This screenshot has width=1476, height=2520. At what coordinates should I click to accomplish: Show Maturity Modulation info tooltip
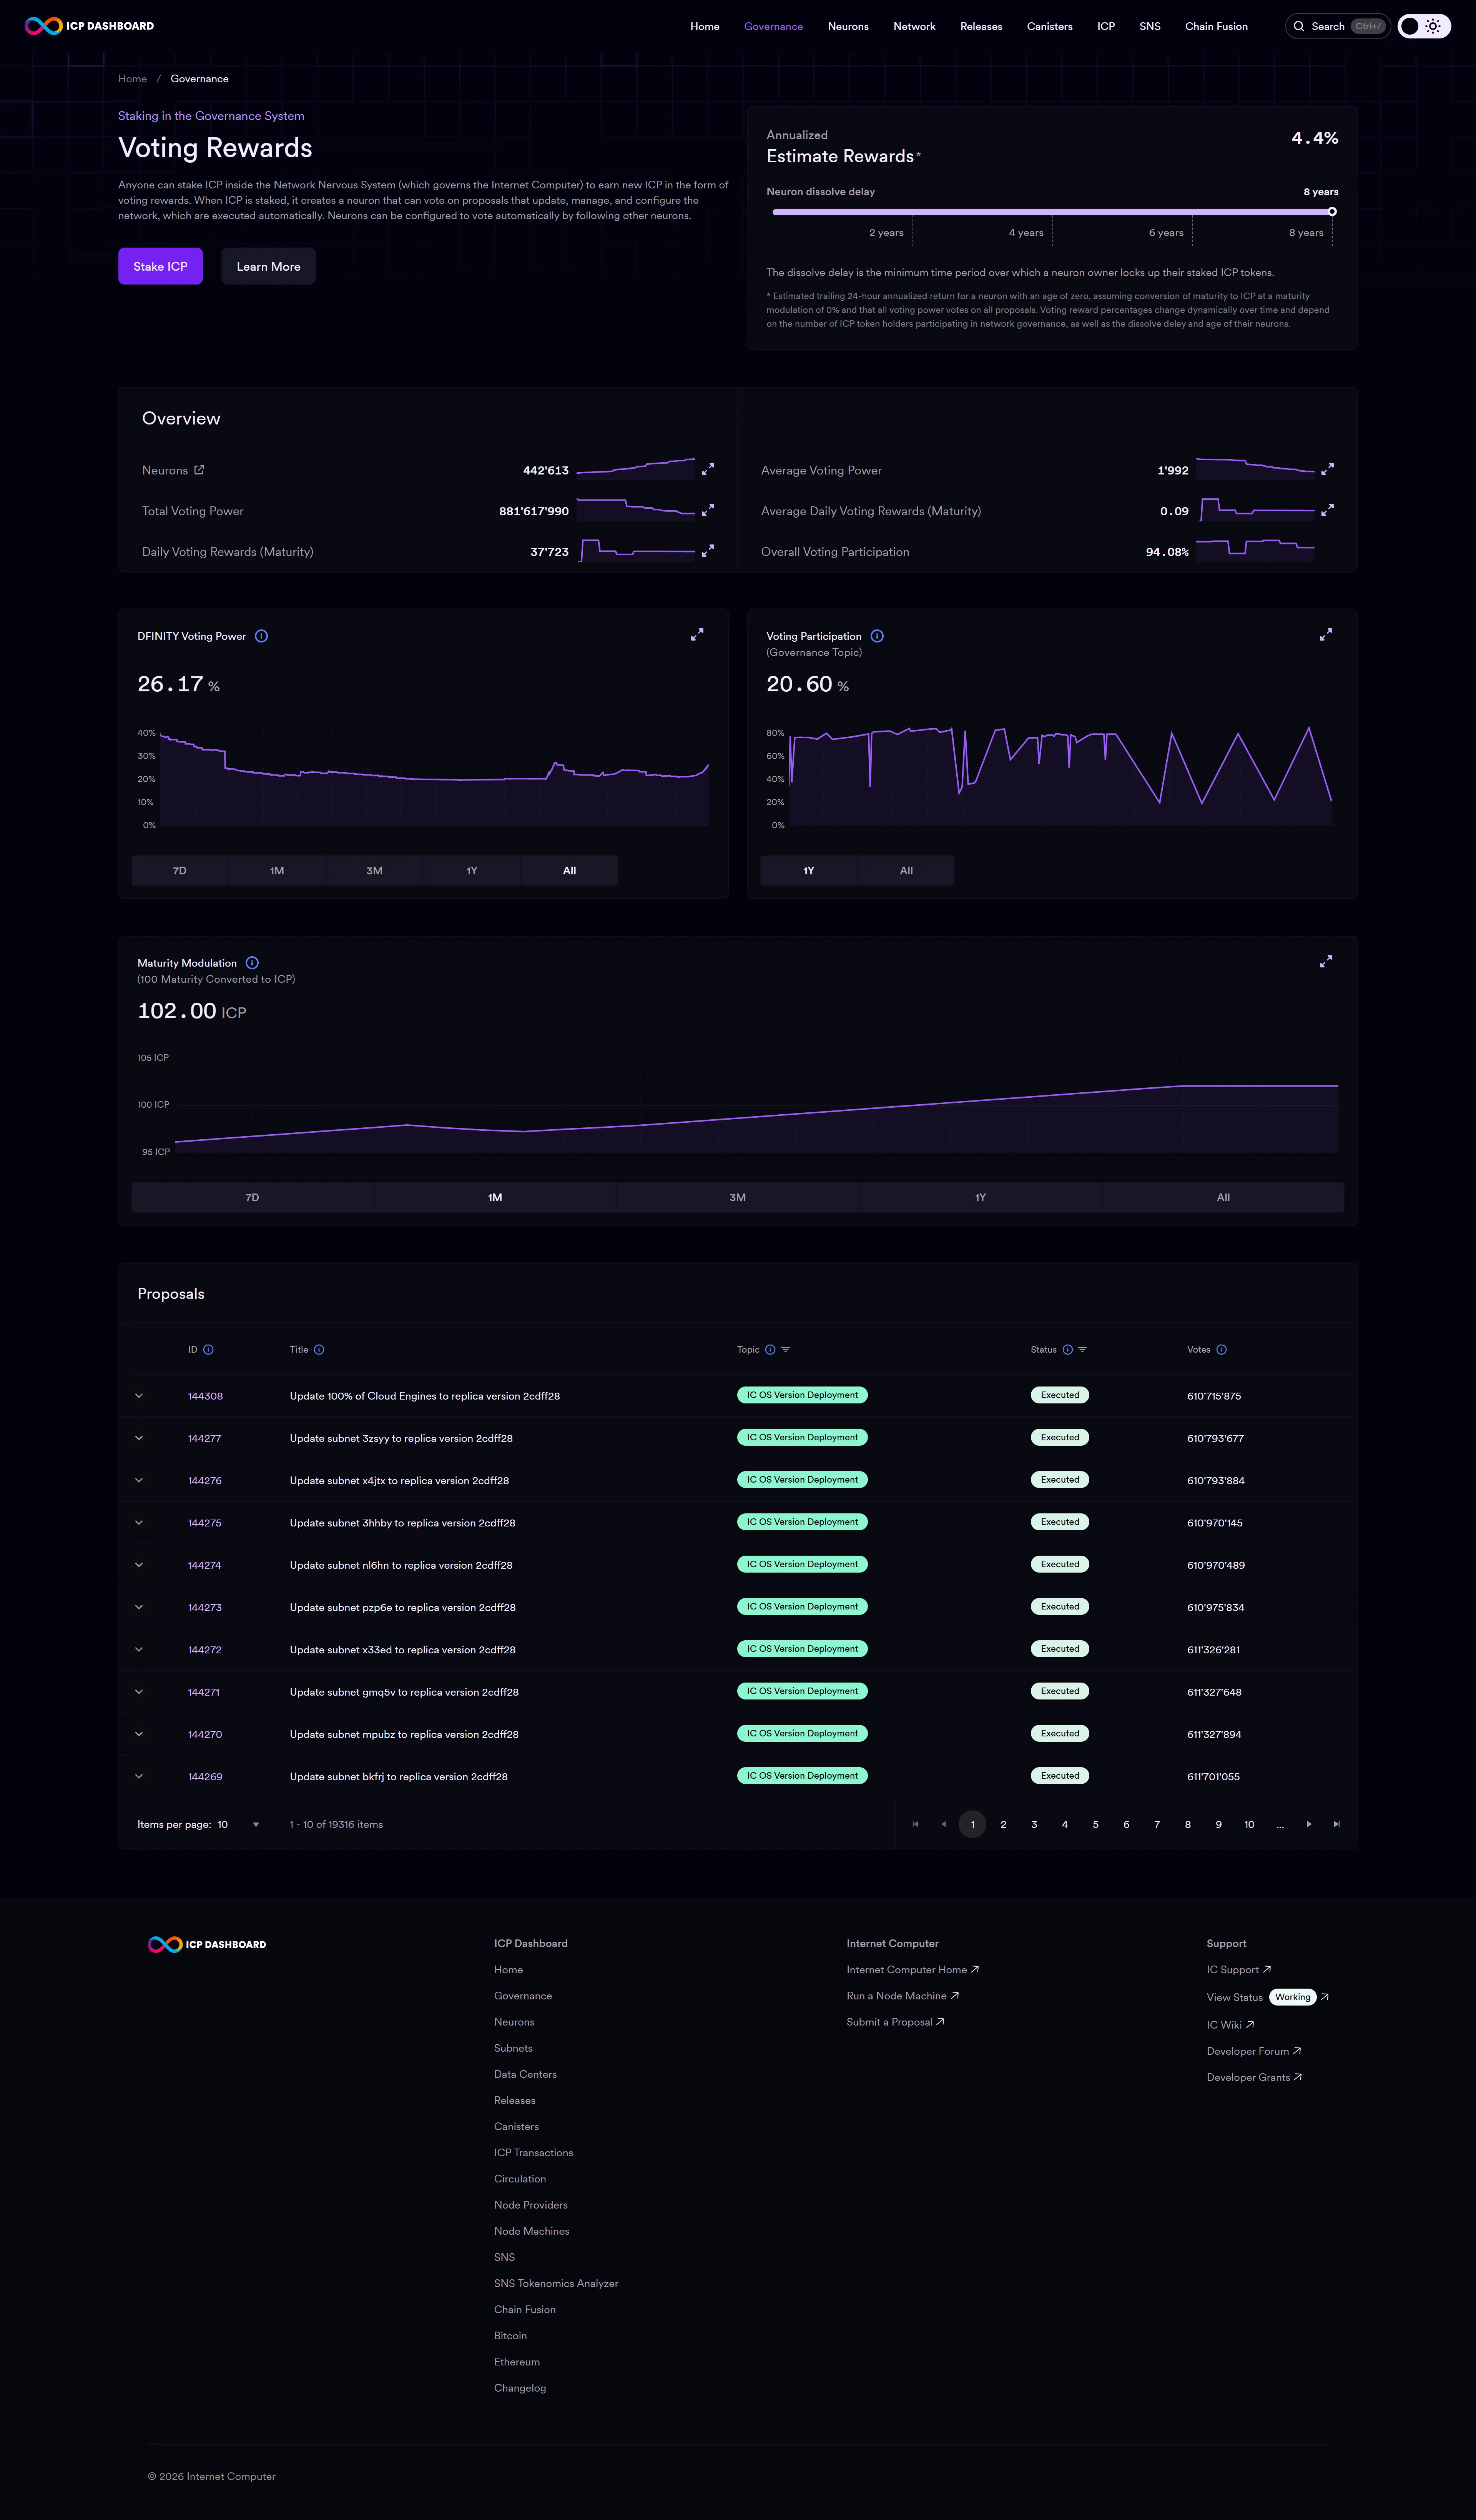click(252, 963)
